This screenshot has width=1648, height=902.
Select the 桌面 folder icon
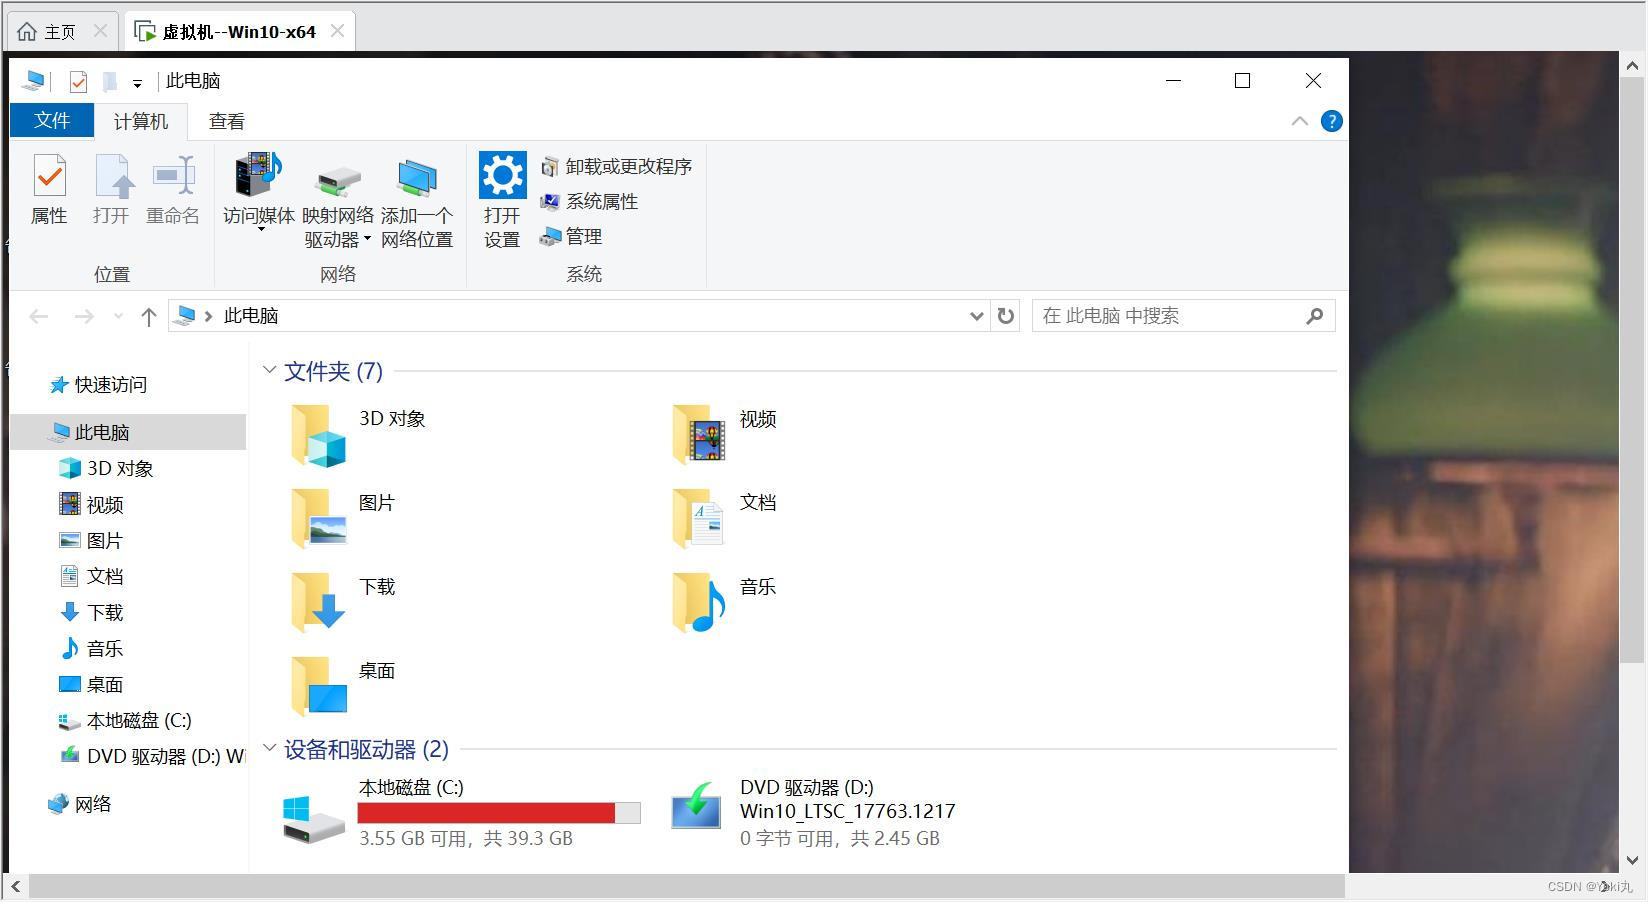318,686
